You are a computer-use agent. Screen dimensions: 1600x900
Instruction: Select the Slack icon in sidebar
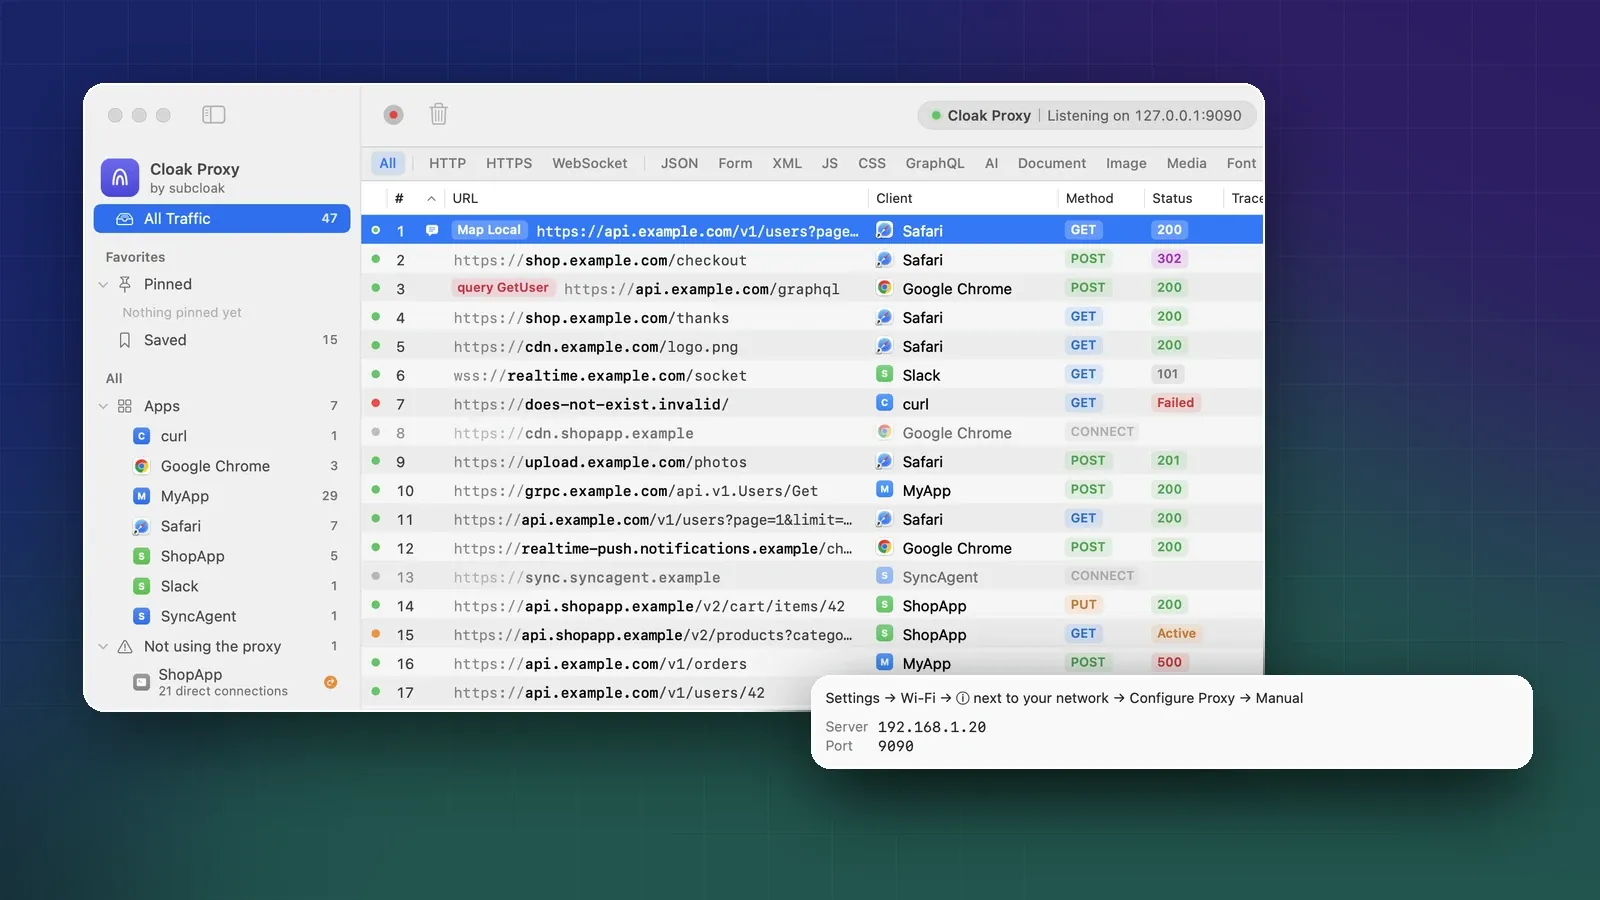click(x=141, y=586)
